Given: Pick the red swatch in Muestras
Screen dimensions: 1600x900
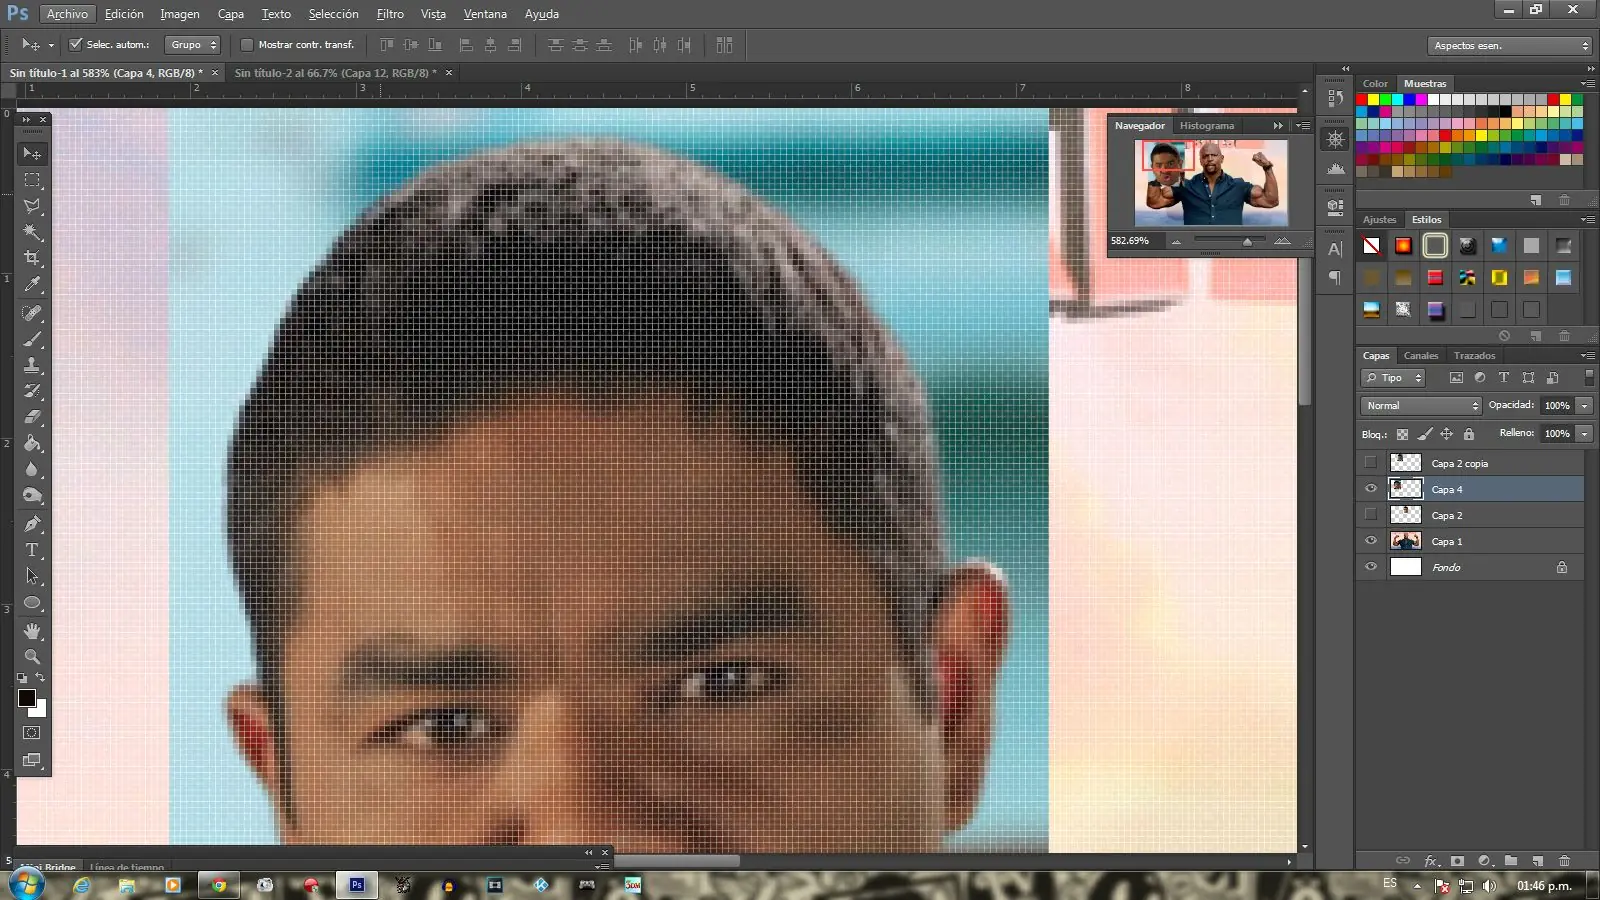Looking at the screenshot, I should tap(1361, 100).
